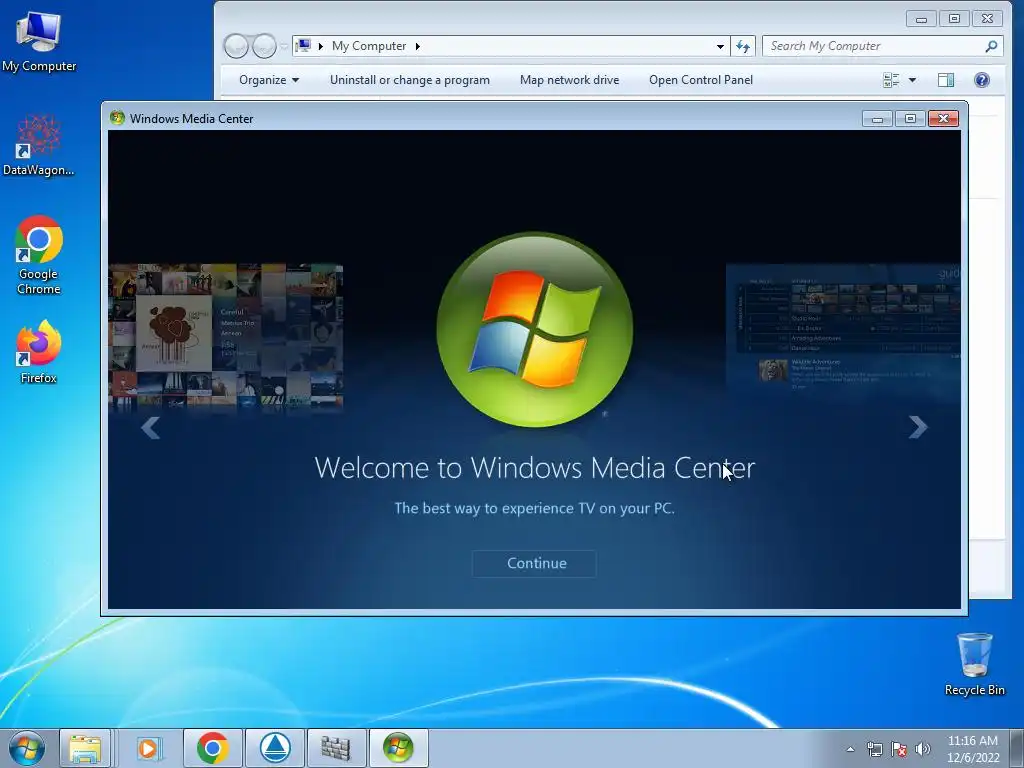Select Google Chrome desktop shortcut
The width and height of the screenshot is (1024, 768).
(x=39, y=255)
